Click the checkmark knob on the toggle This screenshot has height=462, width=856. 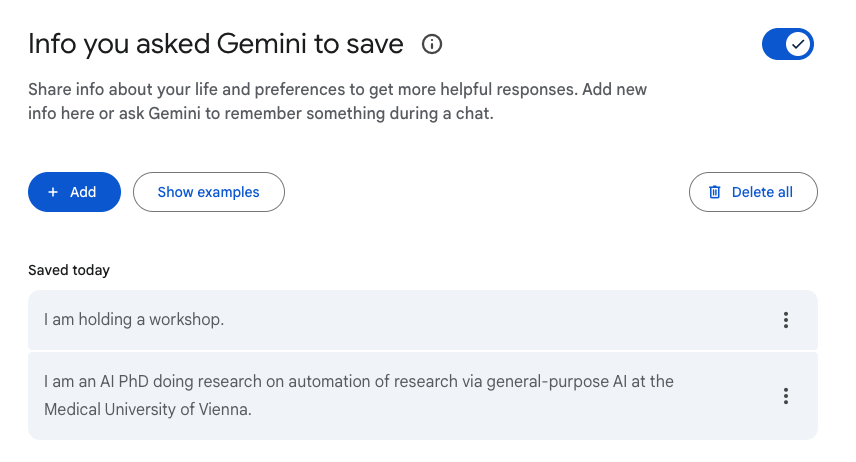[798, 44]
